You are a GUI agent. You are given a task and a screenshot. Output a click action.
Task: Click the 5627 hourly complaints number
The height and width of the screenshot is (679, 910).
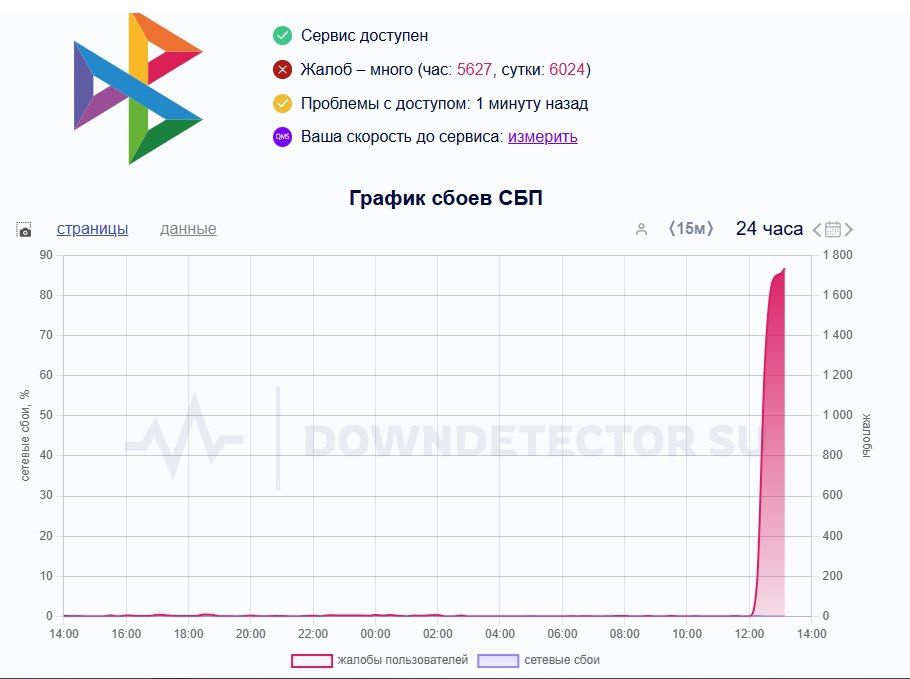click(474, 70)
